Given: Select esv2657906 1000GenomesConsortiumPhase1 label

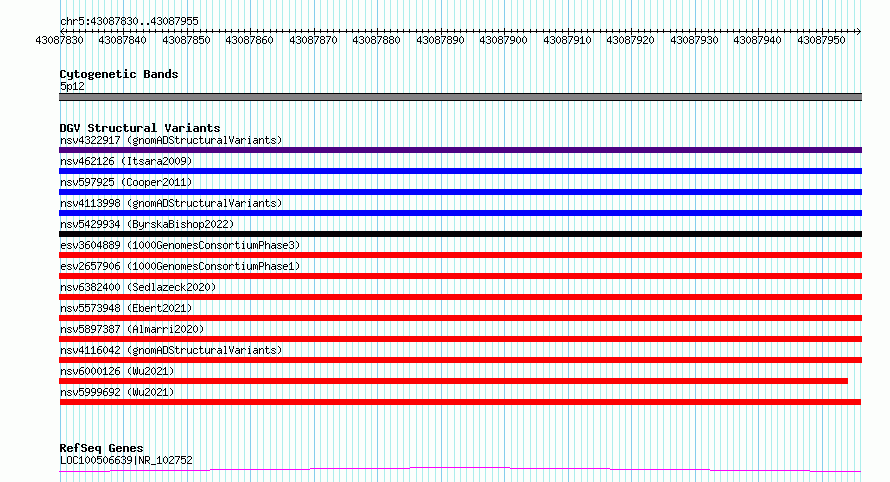Looking at the screenshot, I should tap(180, 266).
